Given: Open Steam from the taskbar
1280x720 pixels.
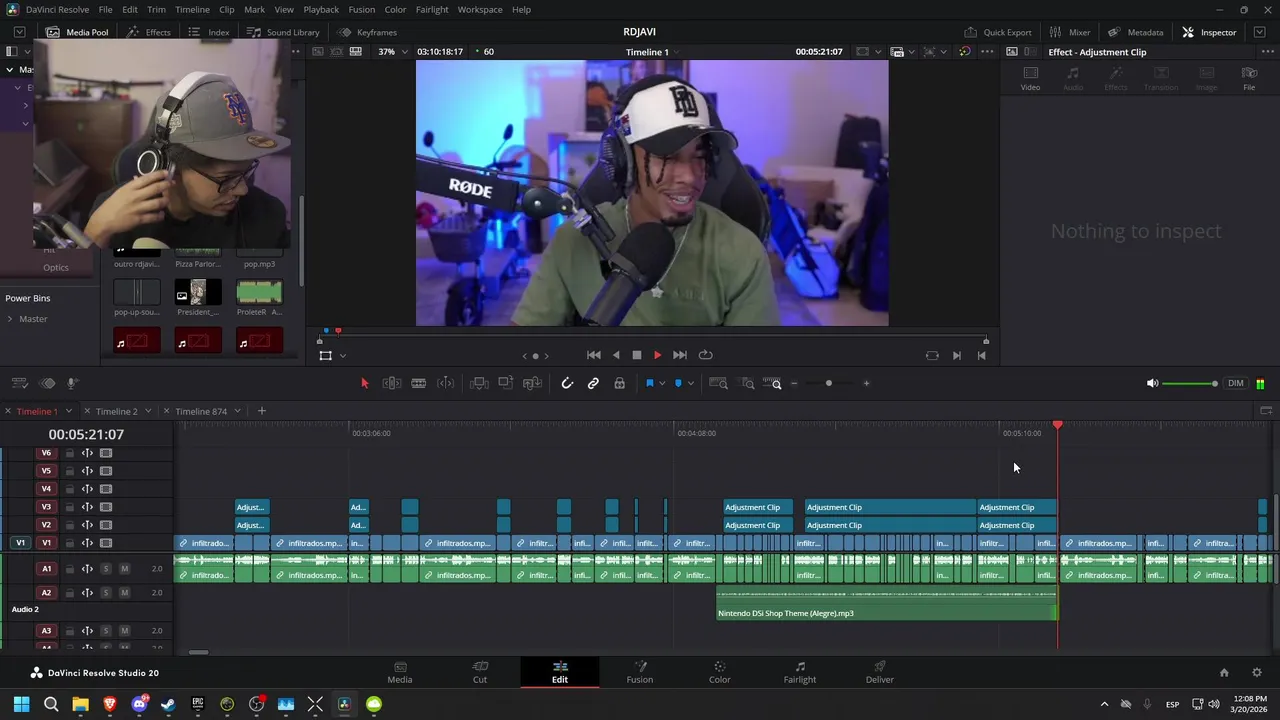Looking at the screenshot, I should point(168,704).
